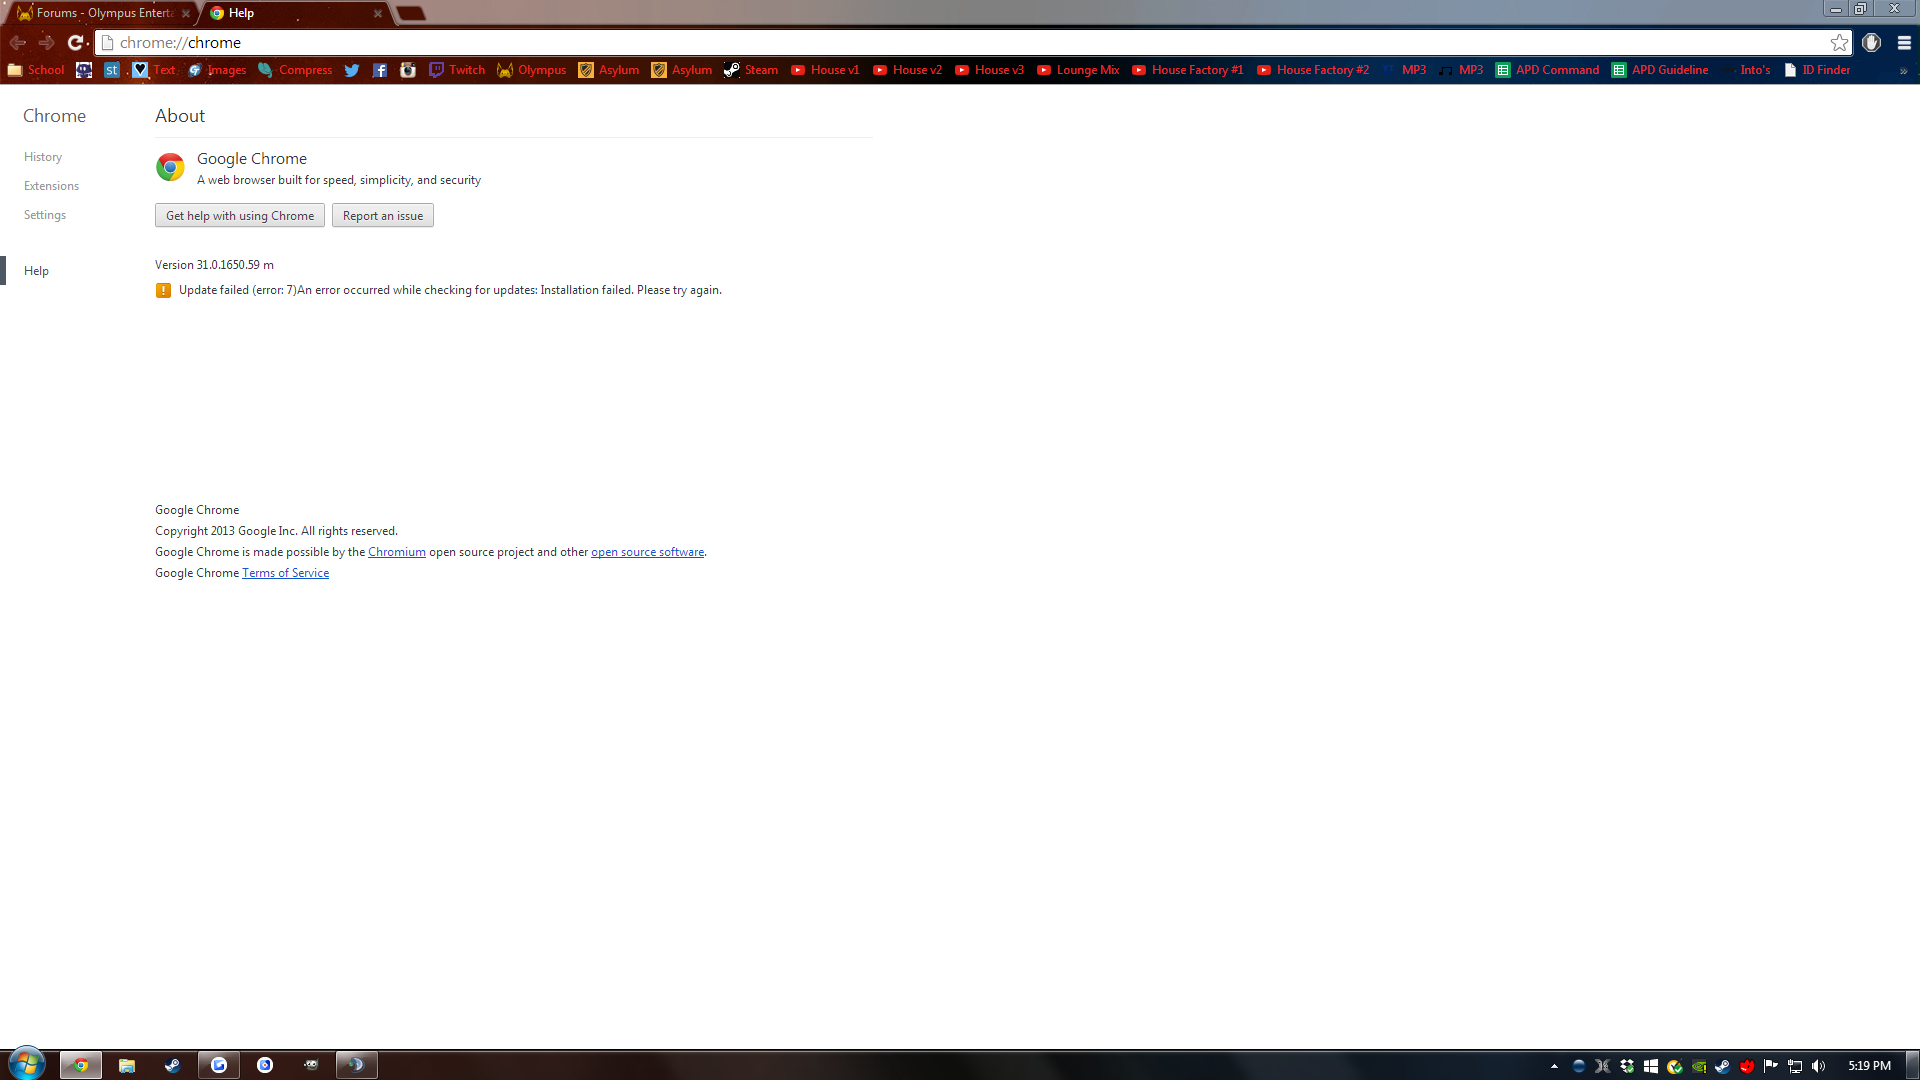Click the browser forward arrow

tap(47, 43)
